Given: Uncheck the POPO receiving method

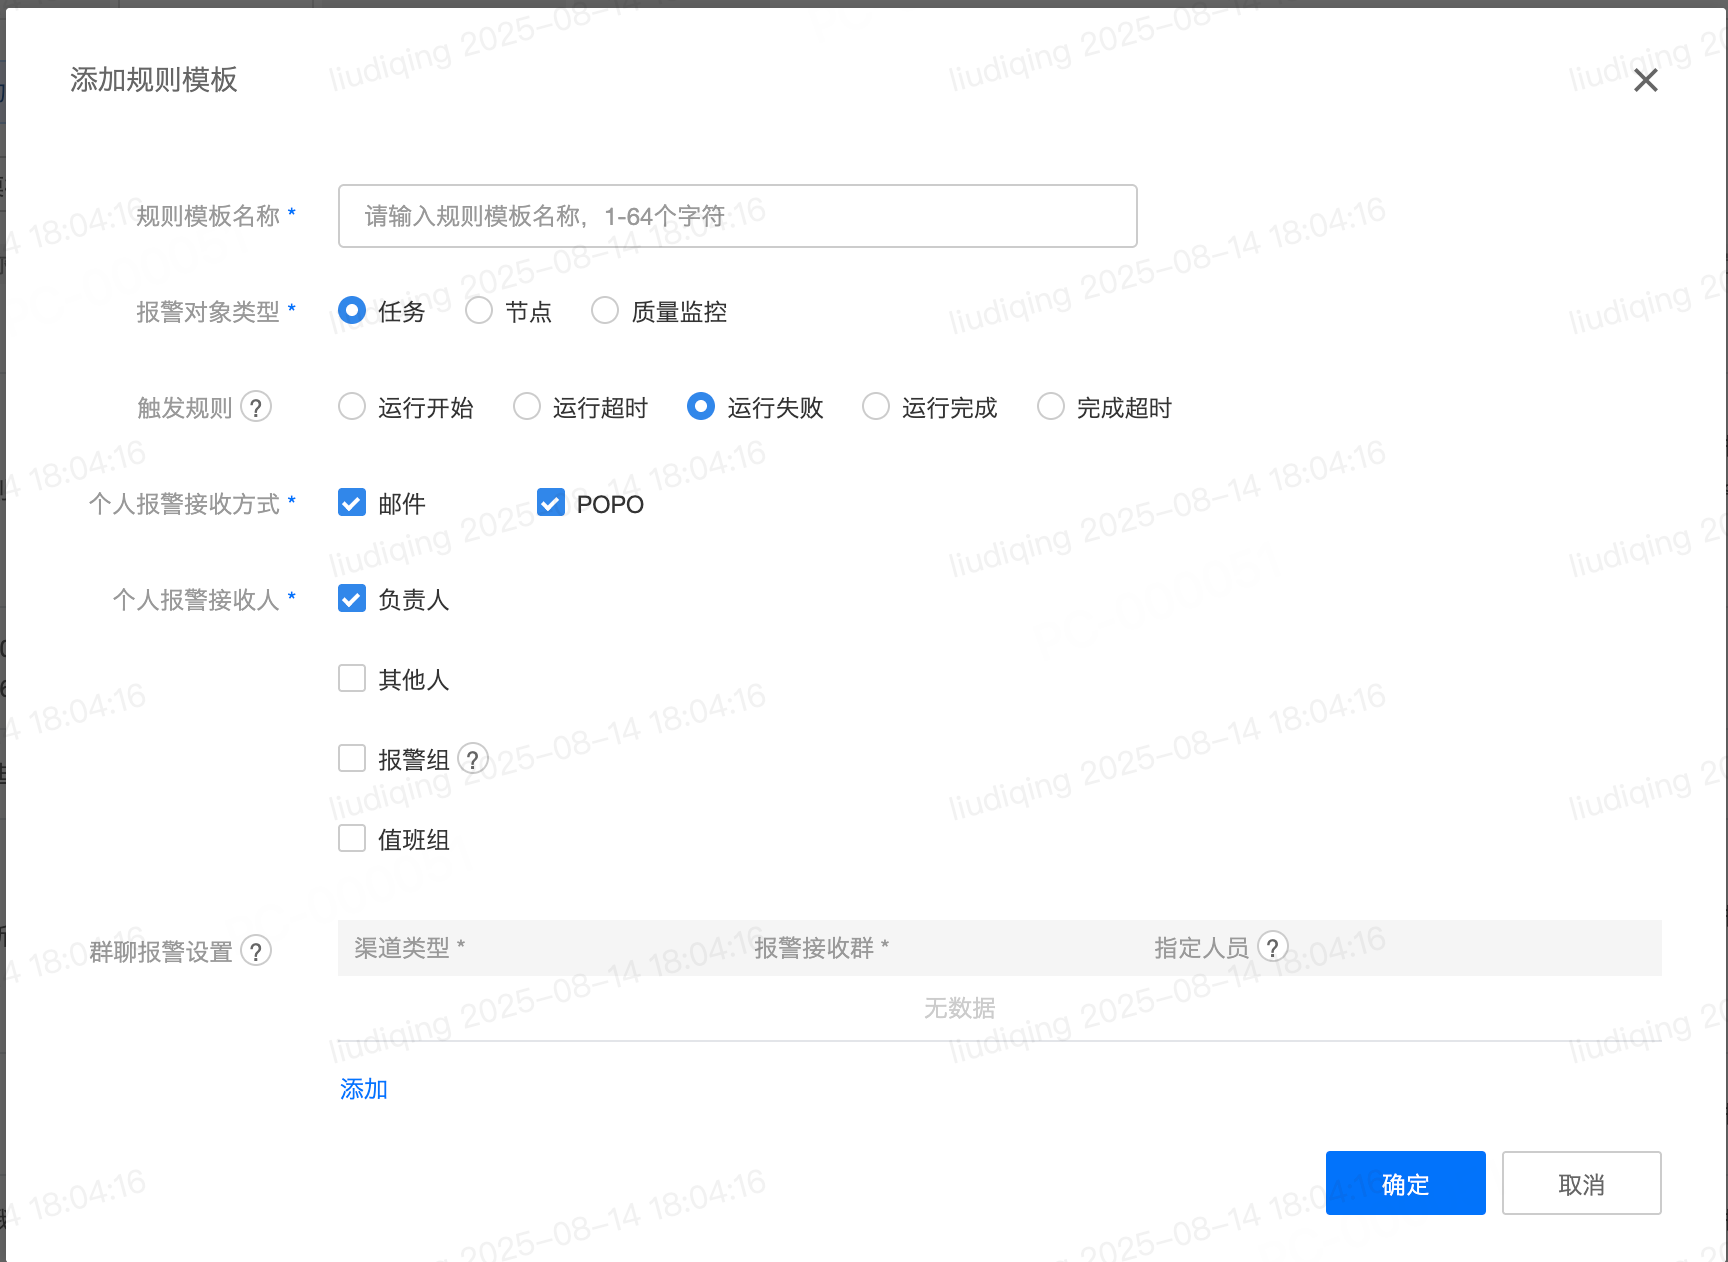Looking at the screenshot, I should coord(551,503).
